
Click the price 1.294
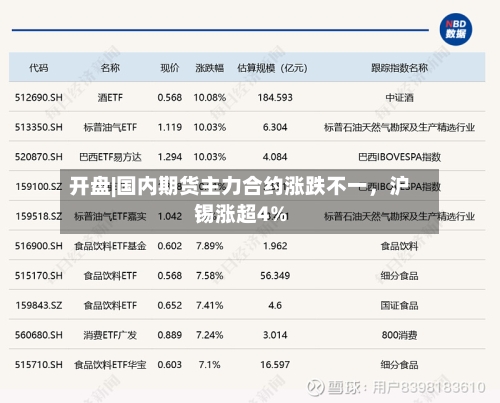tap(170, 157)
